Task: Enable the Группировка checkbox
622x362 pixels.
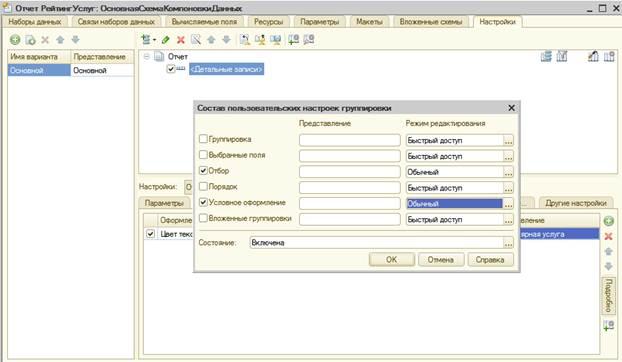Action: 203,139
